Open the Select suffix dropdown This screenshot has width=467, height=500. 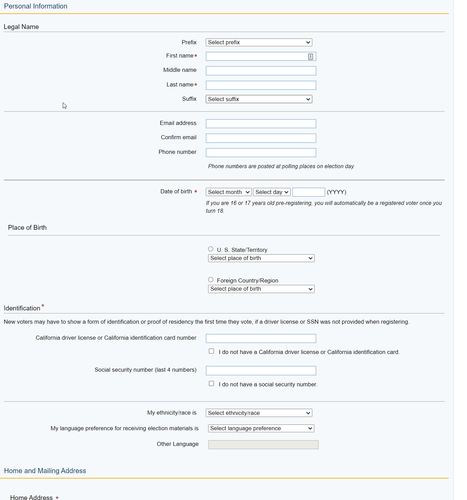pyautogui.click(x=259, y=99)
